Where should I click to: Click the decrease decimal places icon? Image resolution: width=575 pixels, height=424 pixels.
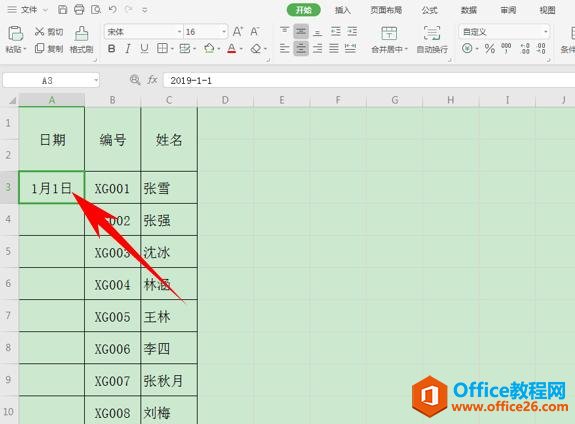[x=541, y=48]
